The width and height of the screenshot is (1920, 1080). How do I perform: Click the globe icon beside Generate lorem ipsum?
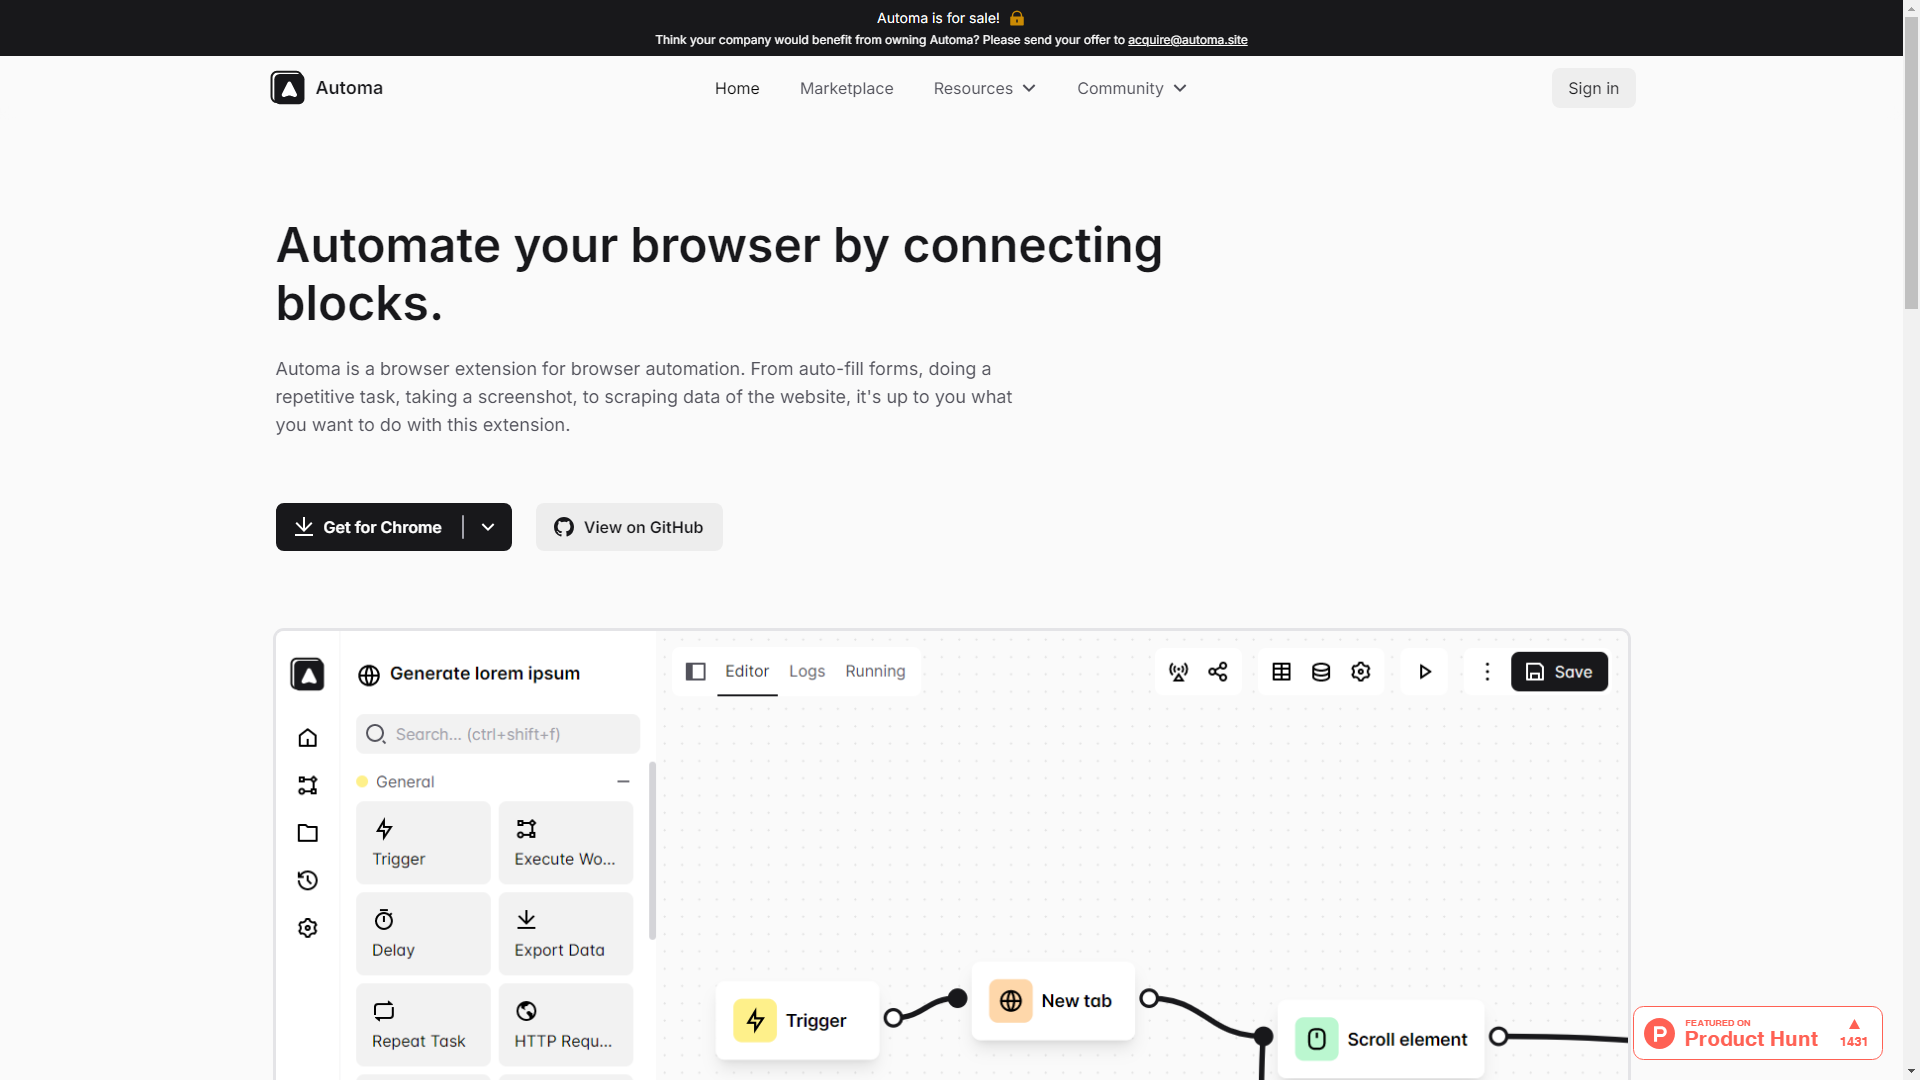pyautogui.click(x=369, y=675)
